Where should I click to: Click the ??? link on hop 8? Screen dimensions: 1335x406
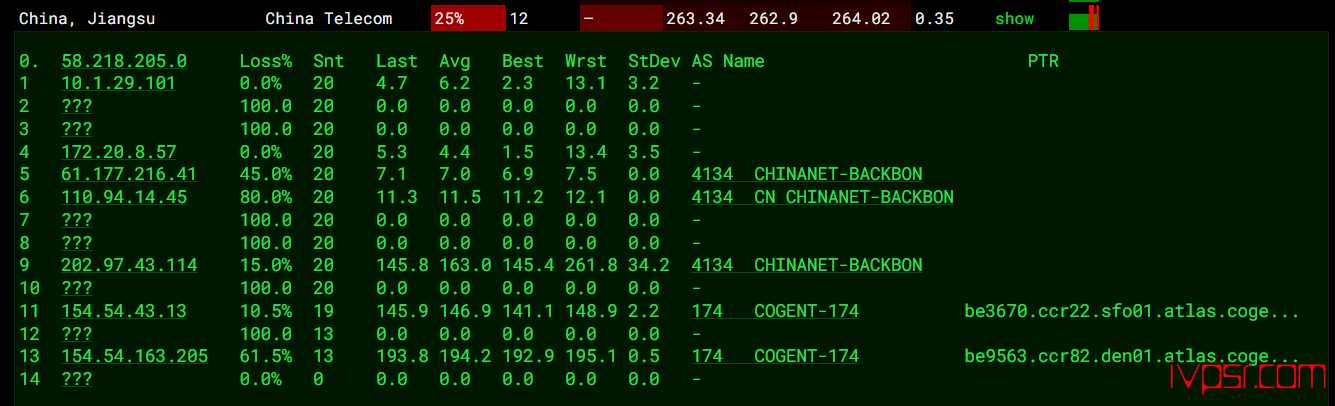(77, 243)
